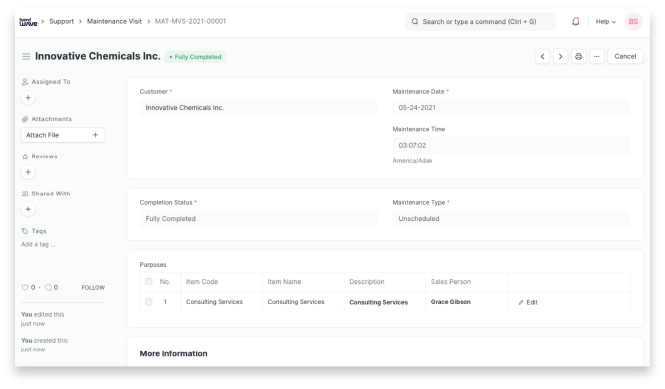665x389 pixels.
Task: Expand More Information section
Action: [x=173, y=353]
